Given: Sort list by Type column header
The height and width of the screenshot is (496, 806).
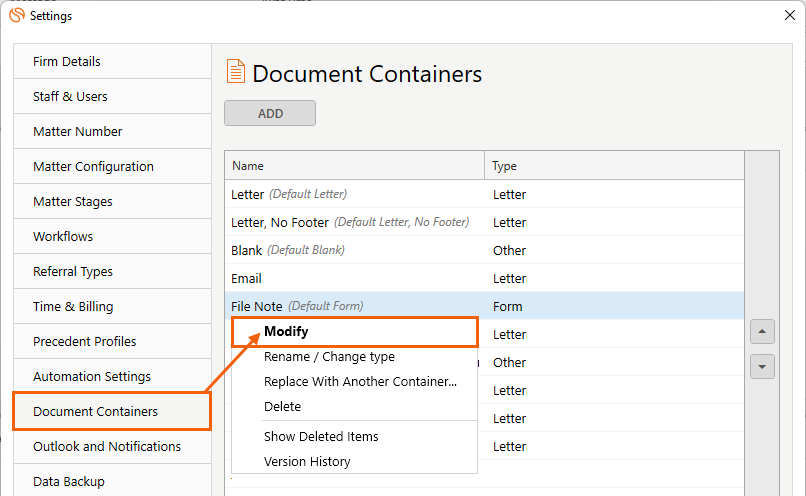Looking at the screenshot, I should point(613,166).
